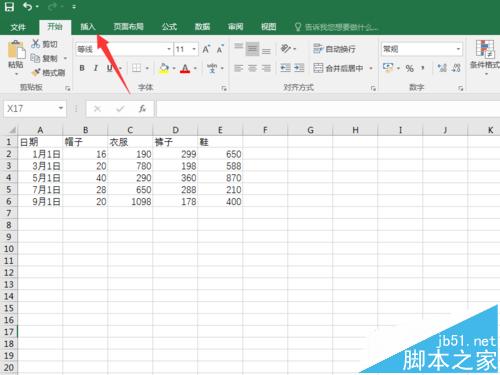Click the Undo arrow icon
The height and width of the screenshot is (375, 500).
tap(27, 6)
